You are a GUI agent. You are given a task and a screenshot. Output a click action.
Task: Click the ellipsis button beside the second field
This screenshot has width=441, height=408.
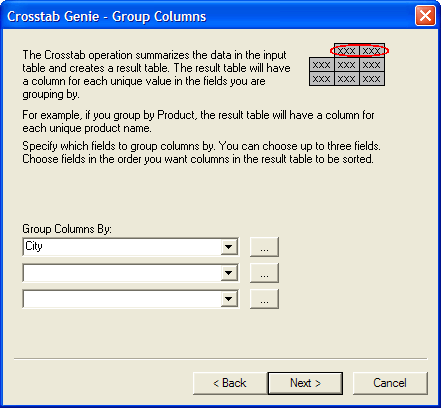coord(264,273)
